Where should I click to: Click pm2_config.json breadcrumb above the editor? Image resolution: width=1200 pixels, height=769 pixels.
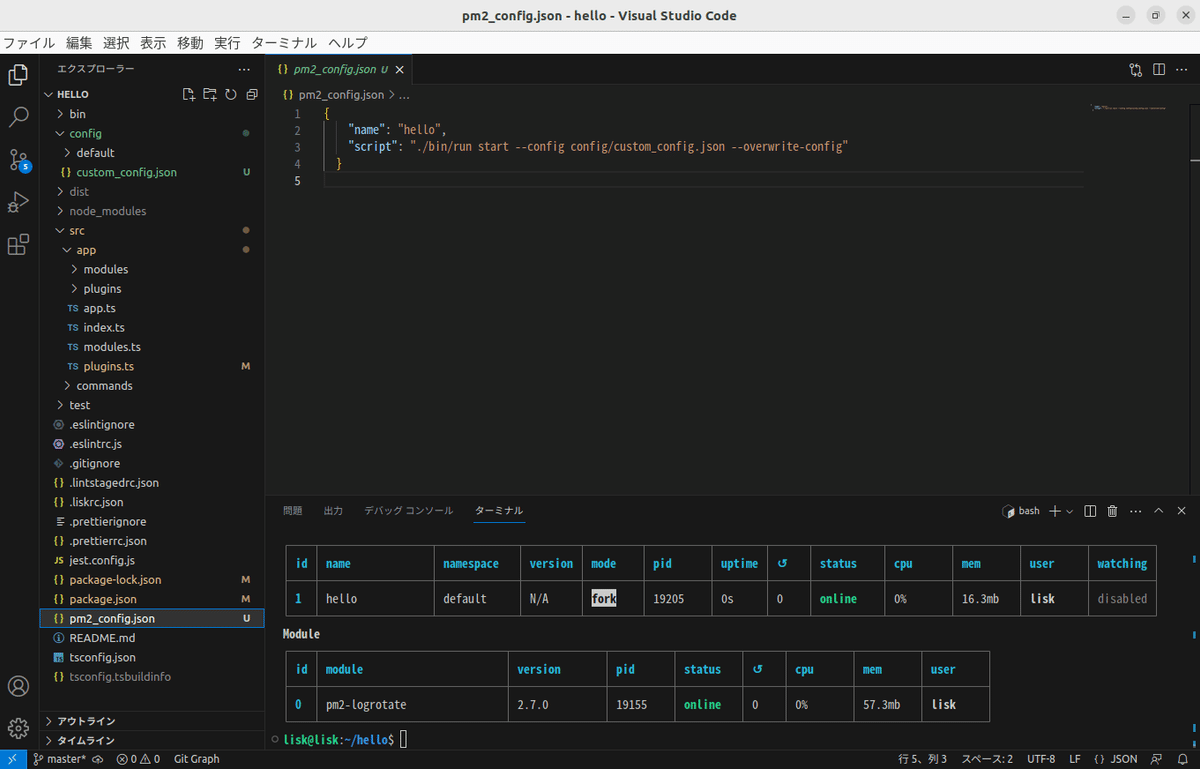[341, 95]
